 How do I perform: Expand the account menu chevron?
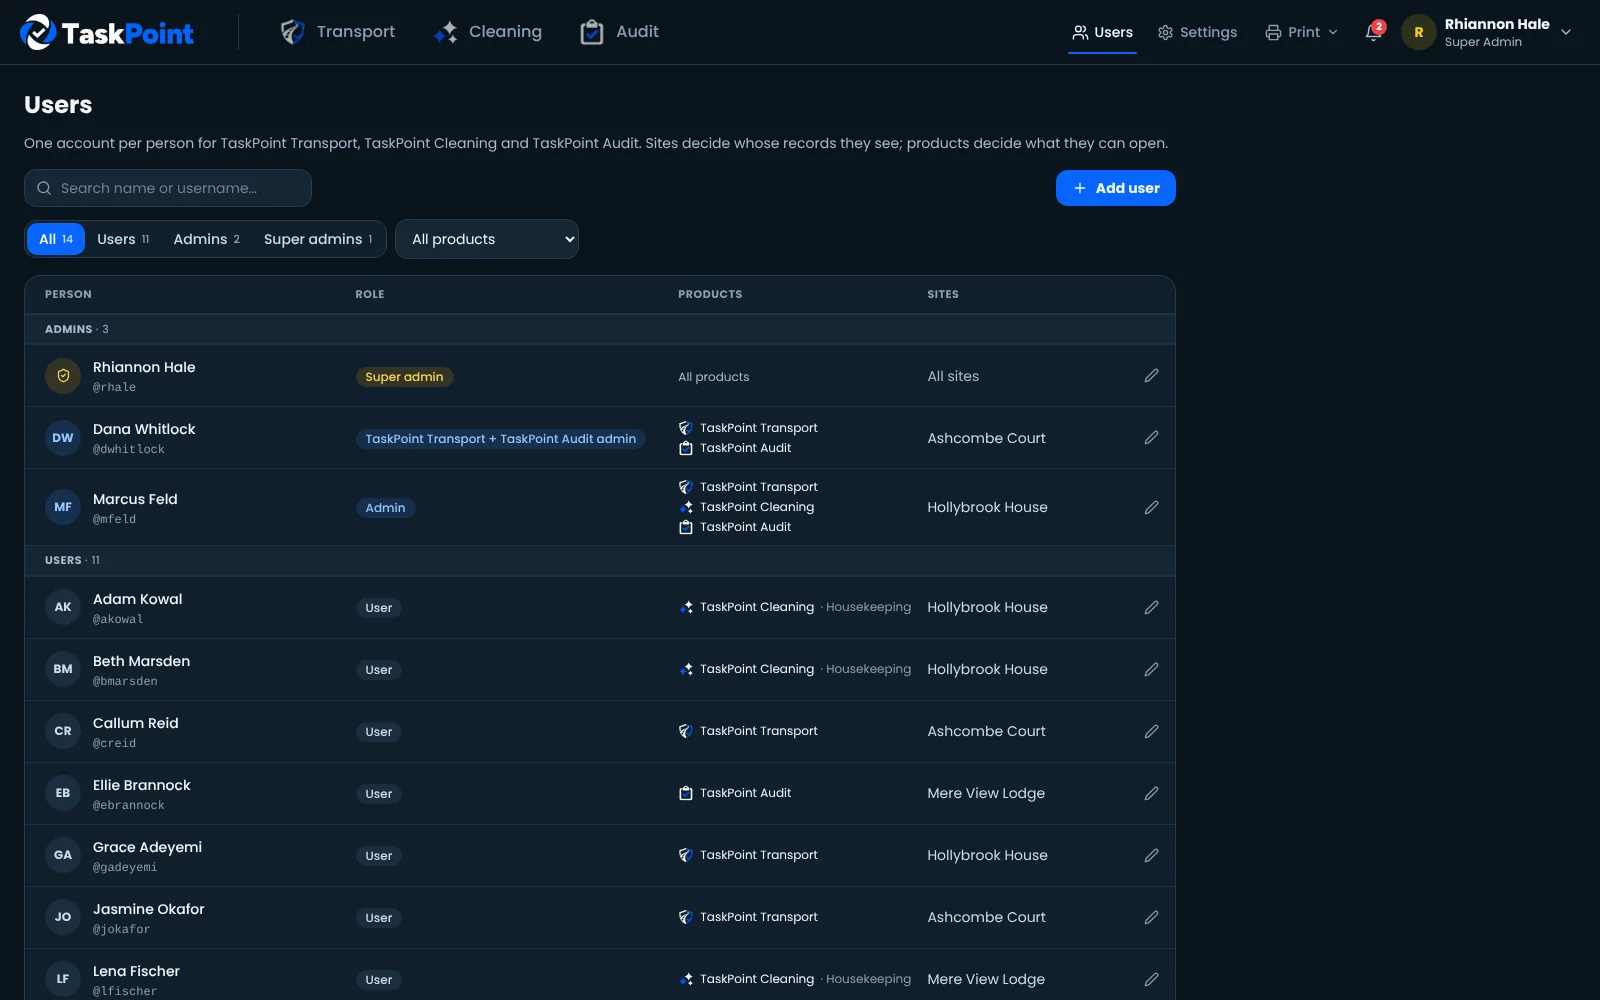1566,32
